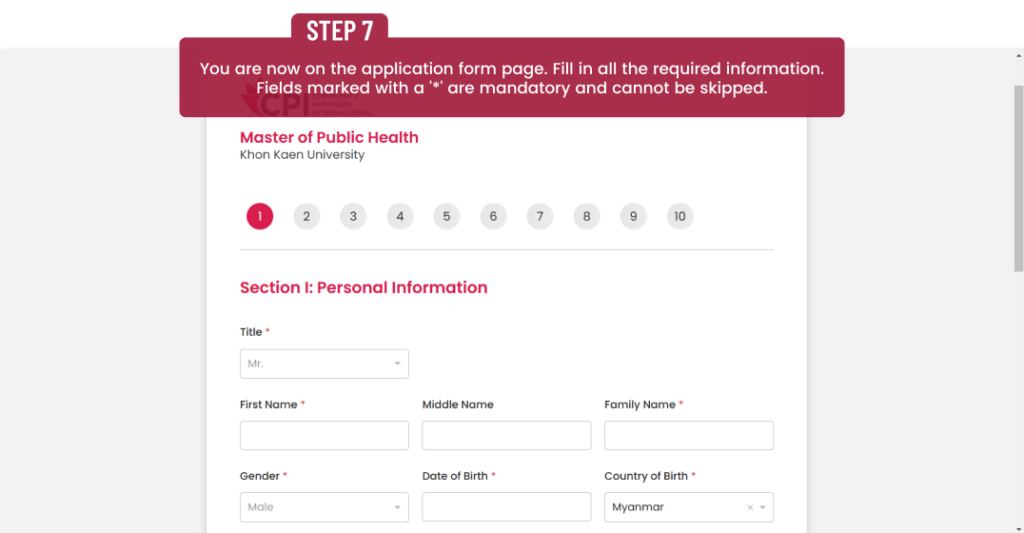This screenshot has width=1024, height=533.
Task: Expand the Gender dropdown
Action: point(324,507)
